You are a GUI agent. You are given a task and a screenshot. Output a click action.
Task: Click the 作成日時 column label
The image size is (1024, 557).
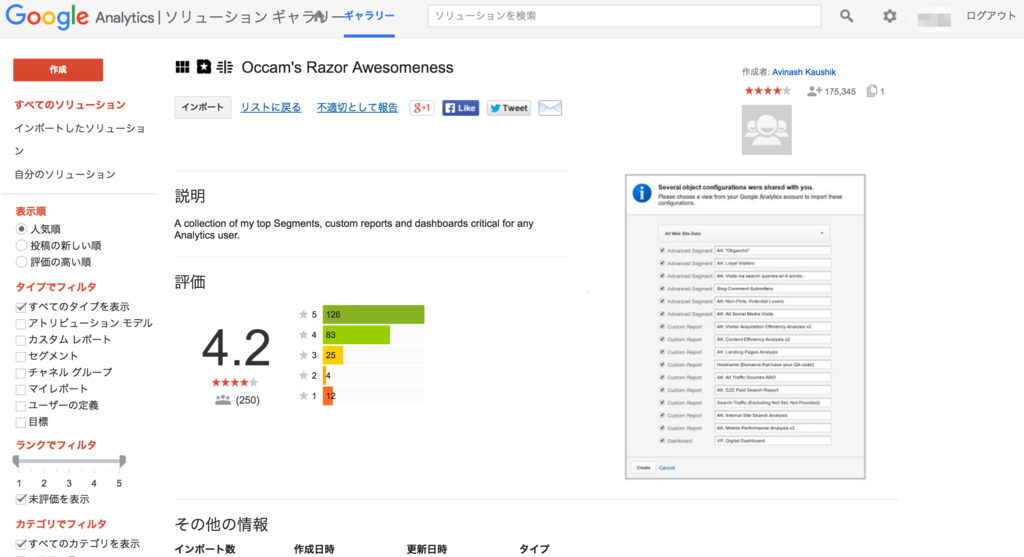click(314, 549)
